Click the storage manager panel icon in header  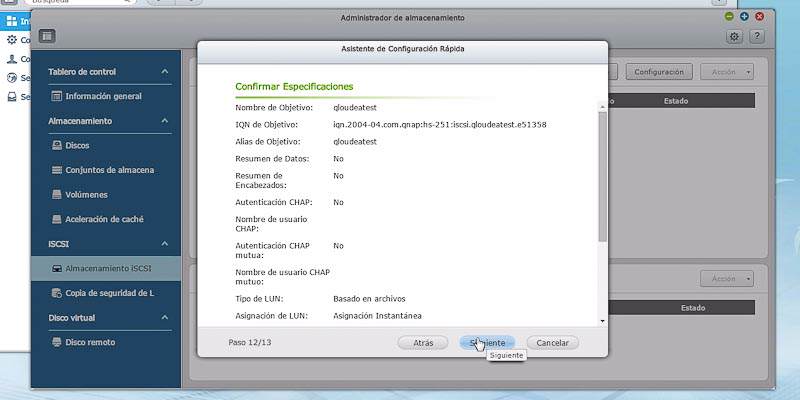(47, 36)
